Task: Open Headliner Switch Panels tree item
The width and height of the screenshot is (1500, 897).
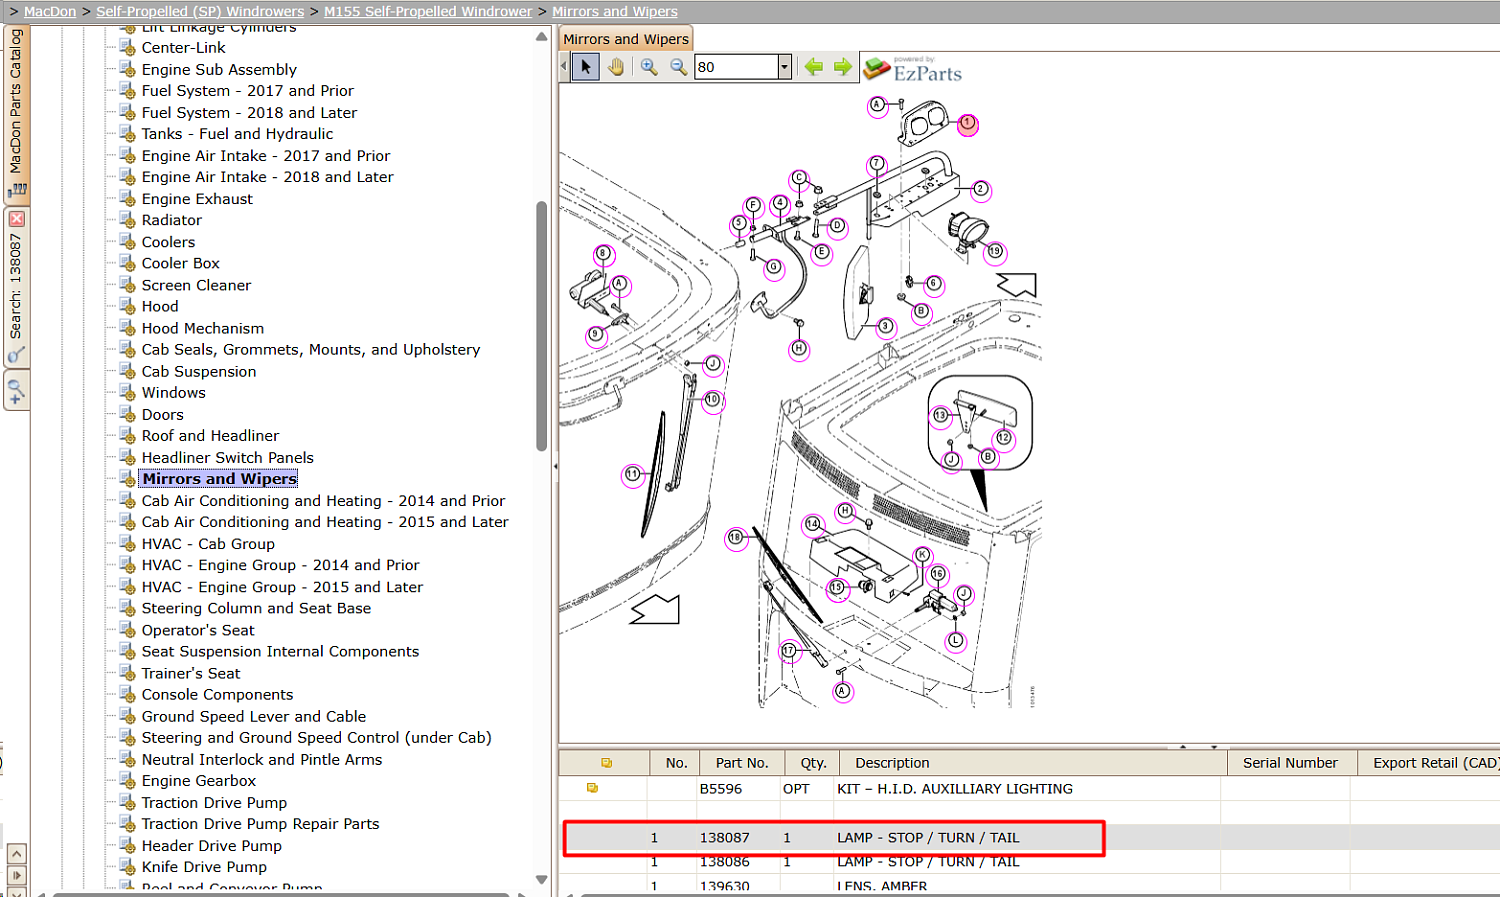Action: (x=227, y=458)
